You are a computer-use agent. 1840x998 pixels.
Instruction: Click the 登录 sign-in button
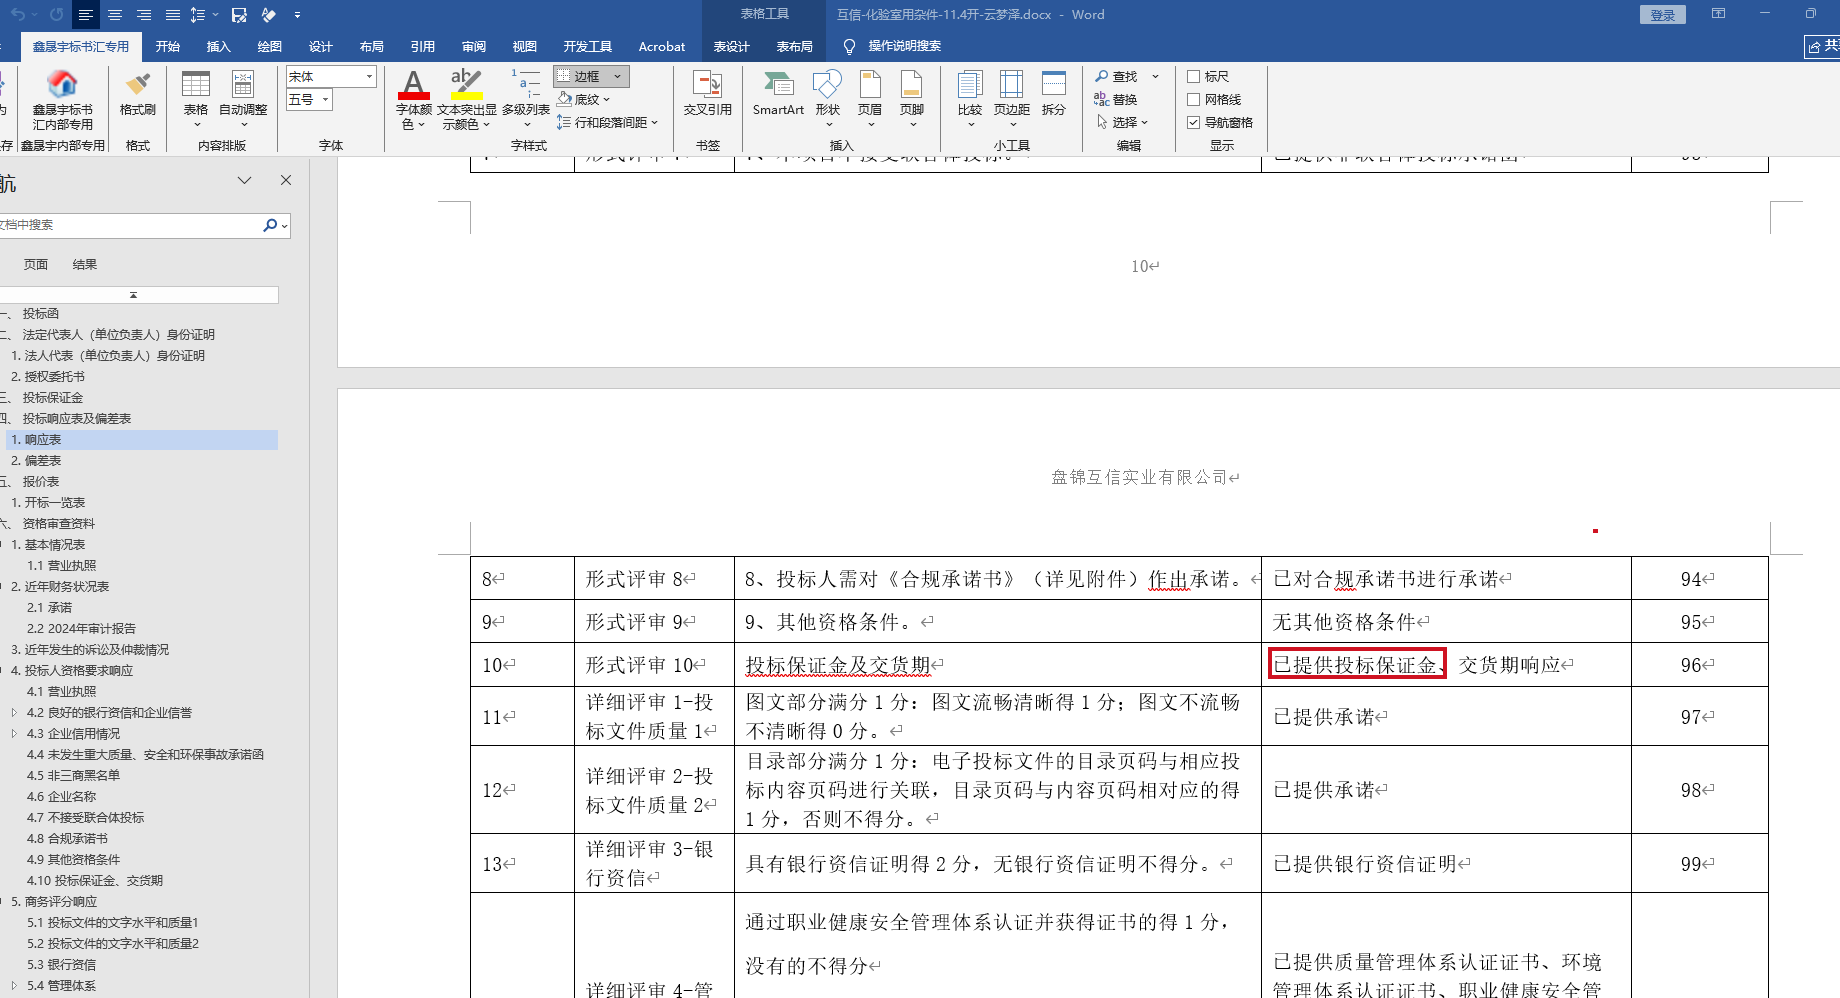(1662, 15)
